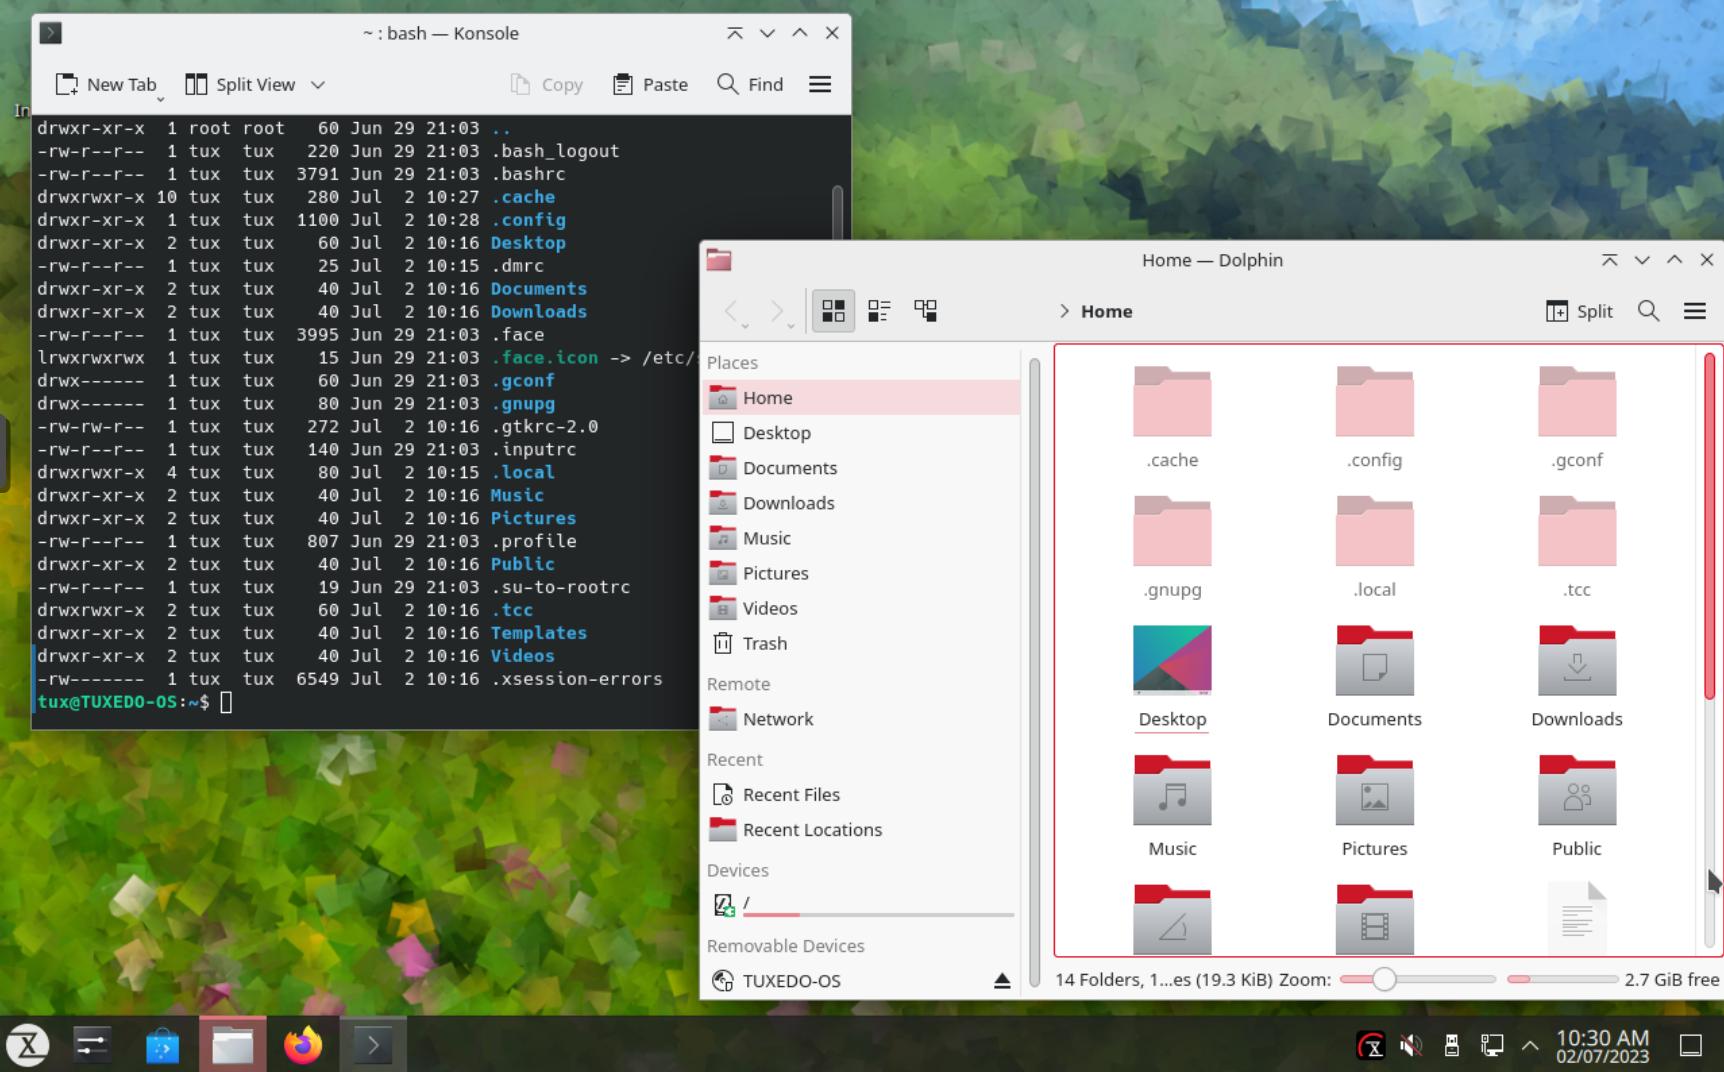This screenshot has width=1724, height=1072.
Task: Select the Public folder in file view
Action: 1576,790
